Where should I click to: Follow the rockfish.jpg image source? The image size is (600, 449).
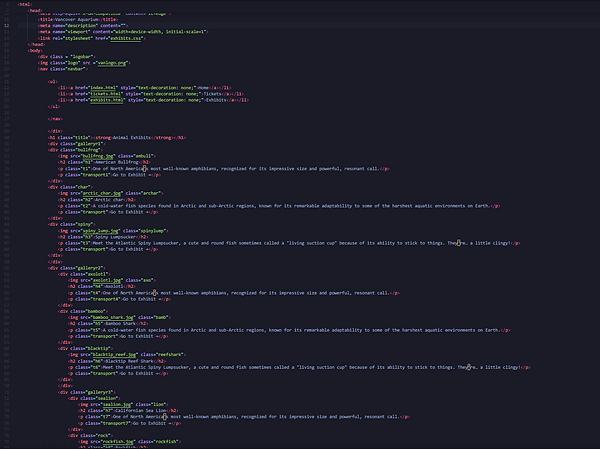tap(118, 441)
